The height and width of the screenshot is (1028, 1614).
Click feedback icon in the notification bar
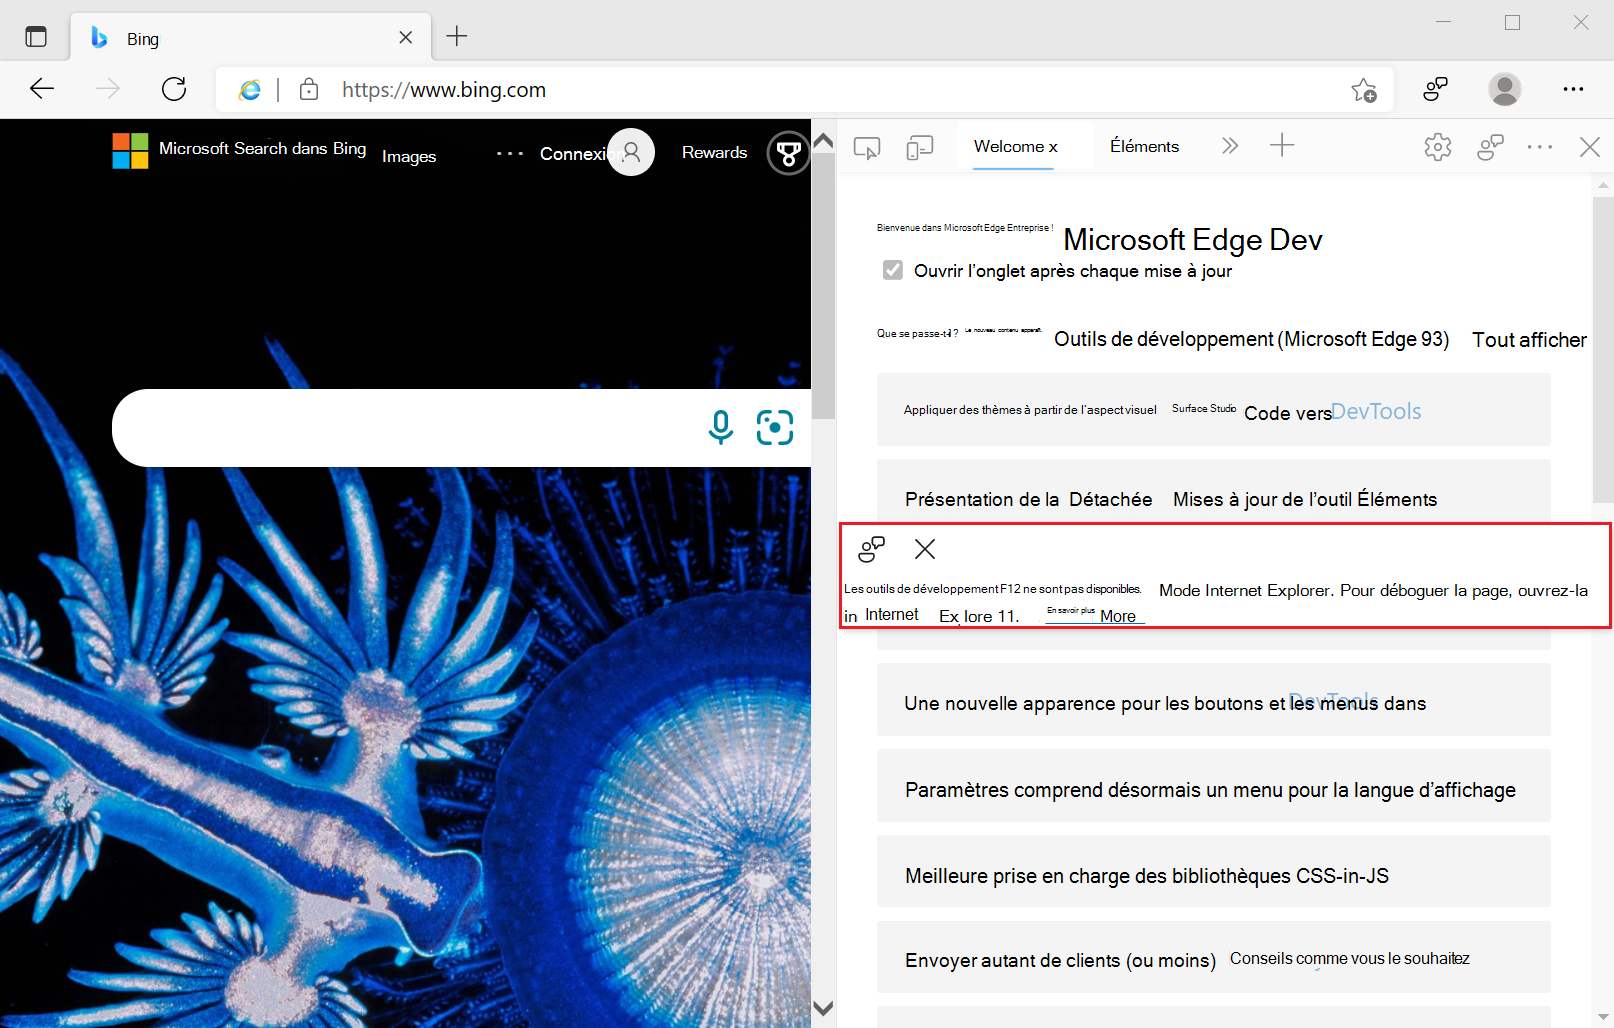871,549
